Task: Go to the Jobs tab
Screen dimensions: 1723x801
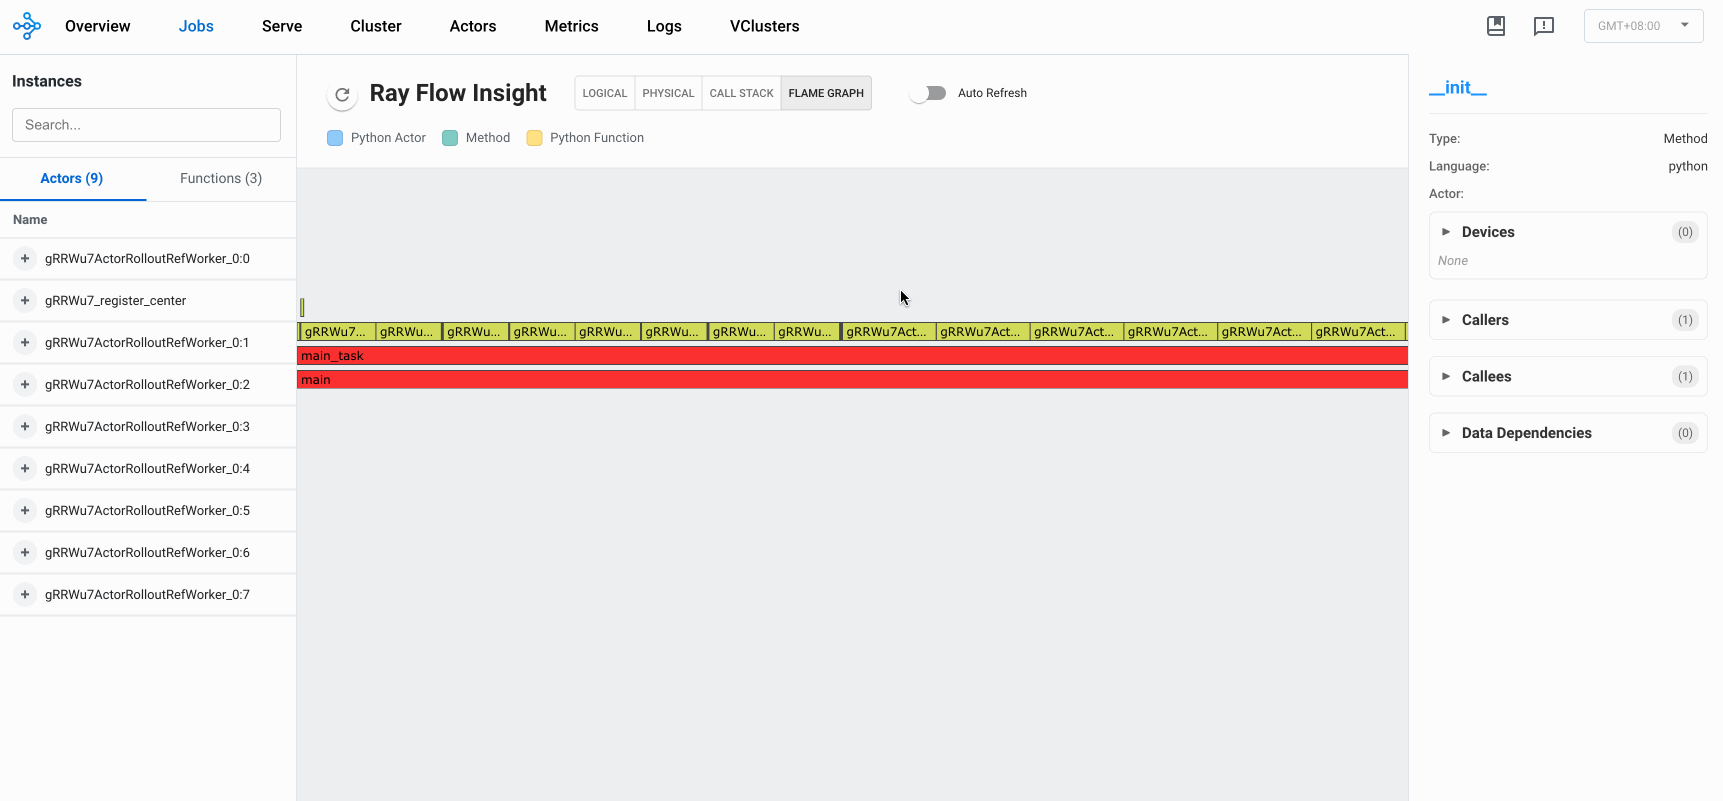Action: point(196,26)
